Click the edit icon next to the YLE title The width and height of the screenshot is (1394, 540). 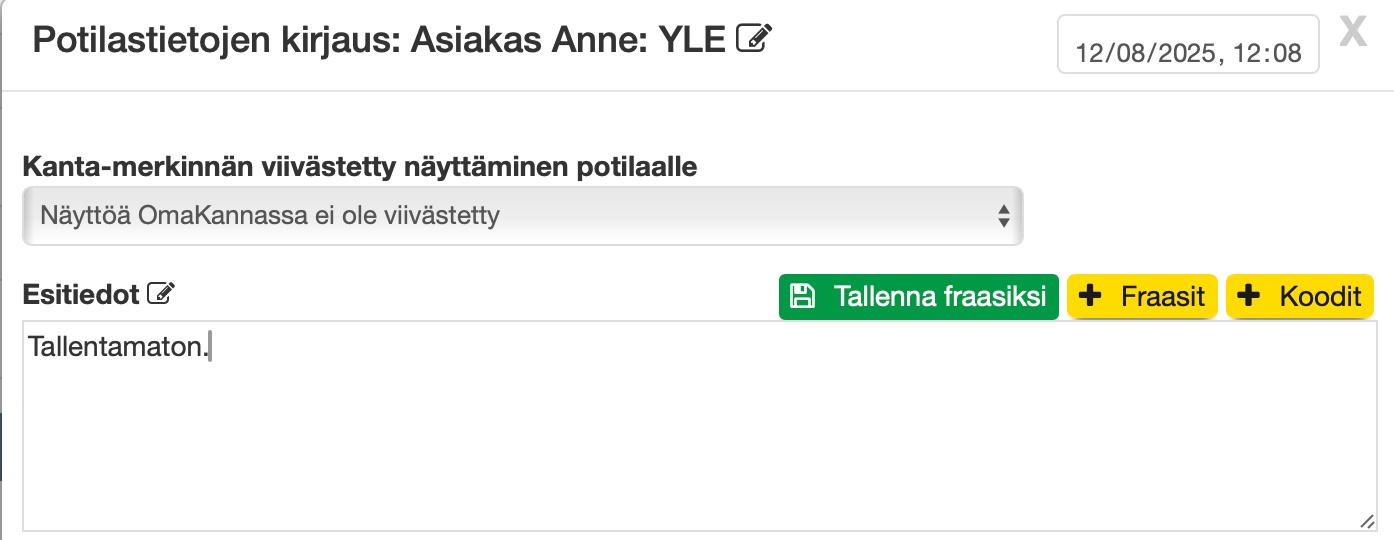click(754, 38)
